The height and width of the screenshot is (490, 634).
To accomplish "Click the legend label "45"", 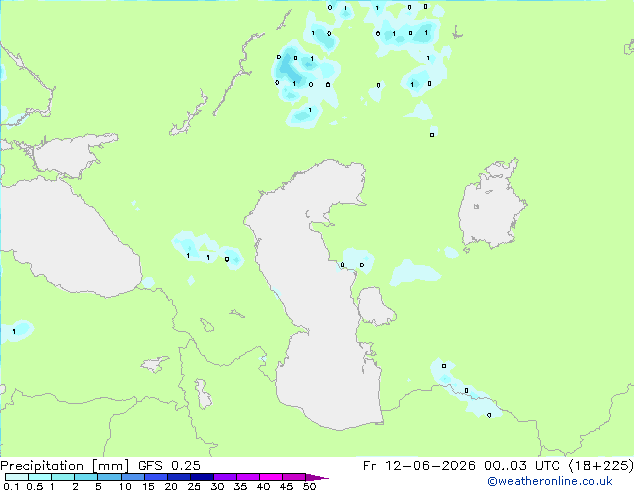I will 286,486.
